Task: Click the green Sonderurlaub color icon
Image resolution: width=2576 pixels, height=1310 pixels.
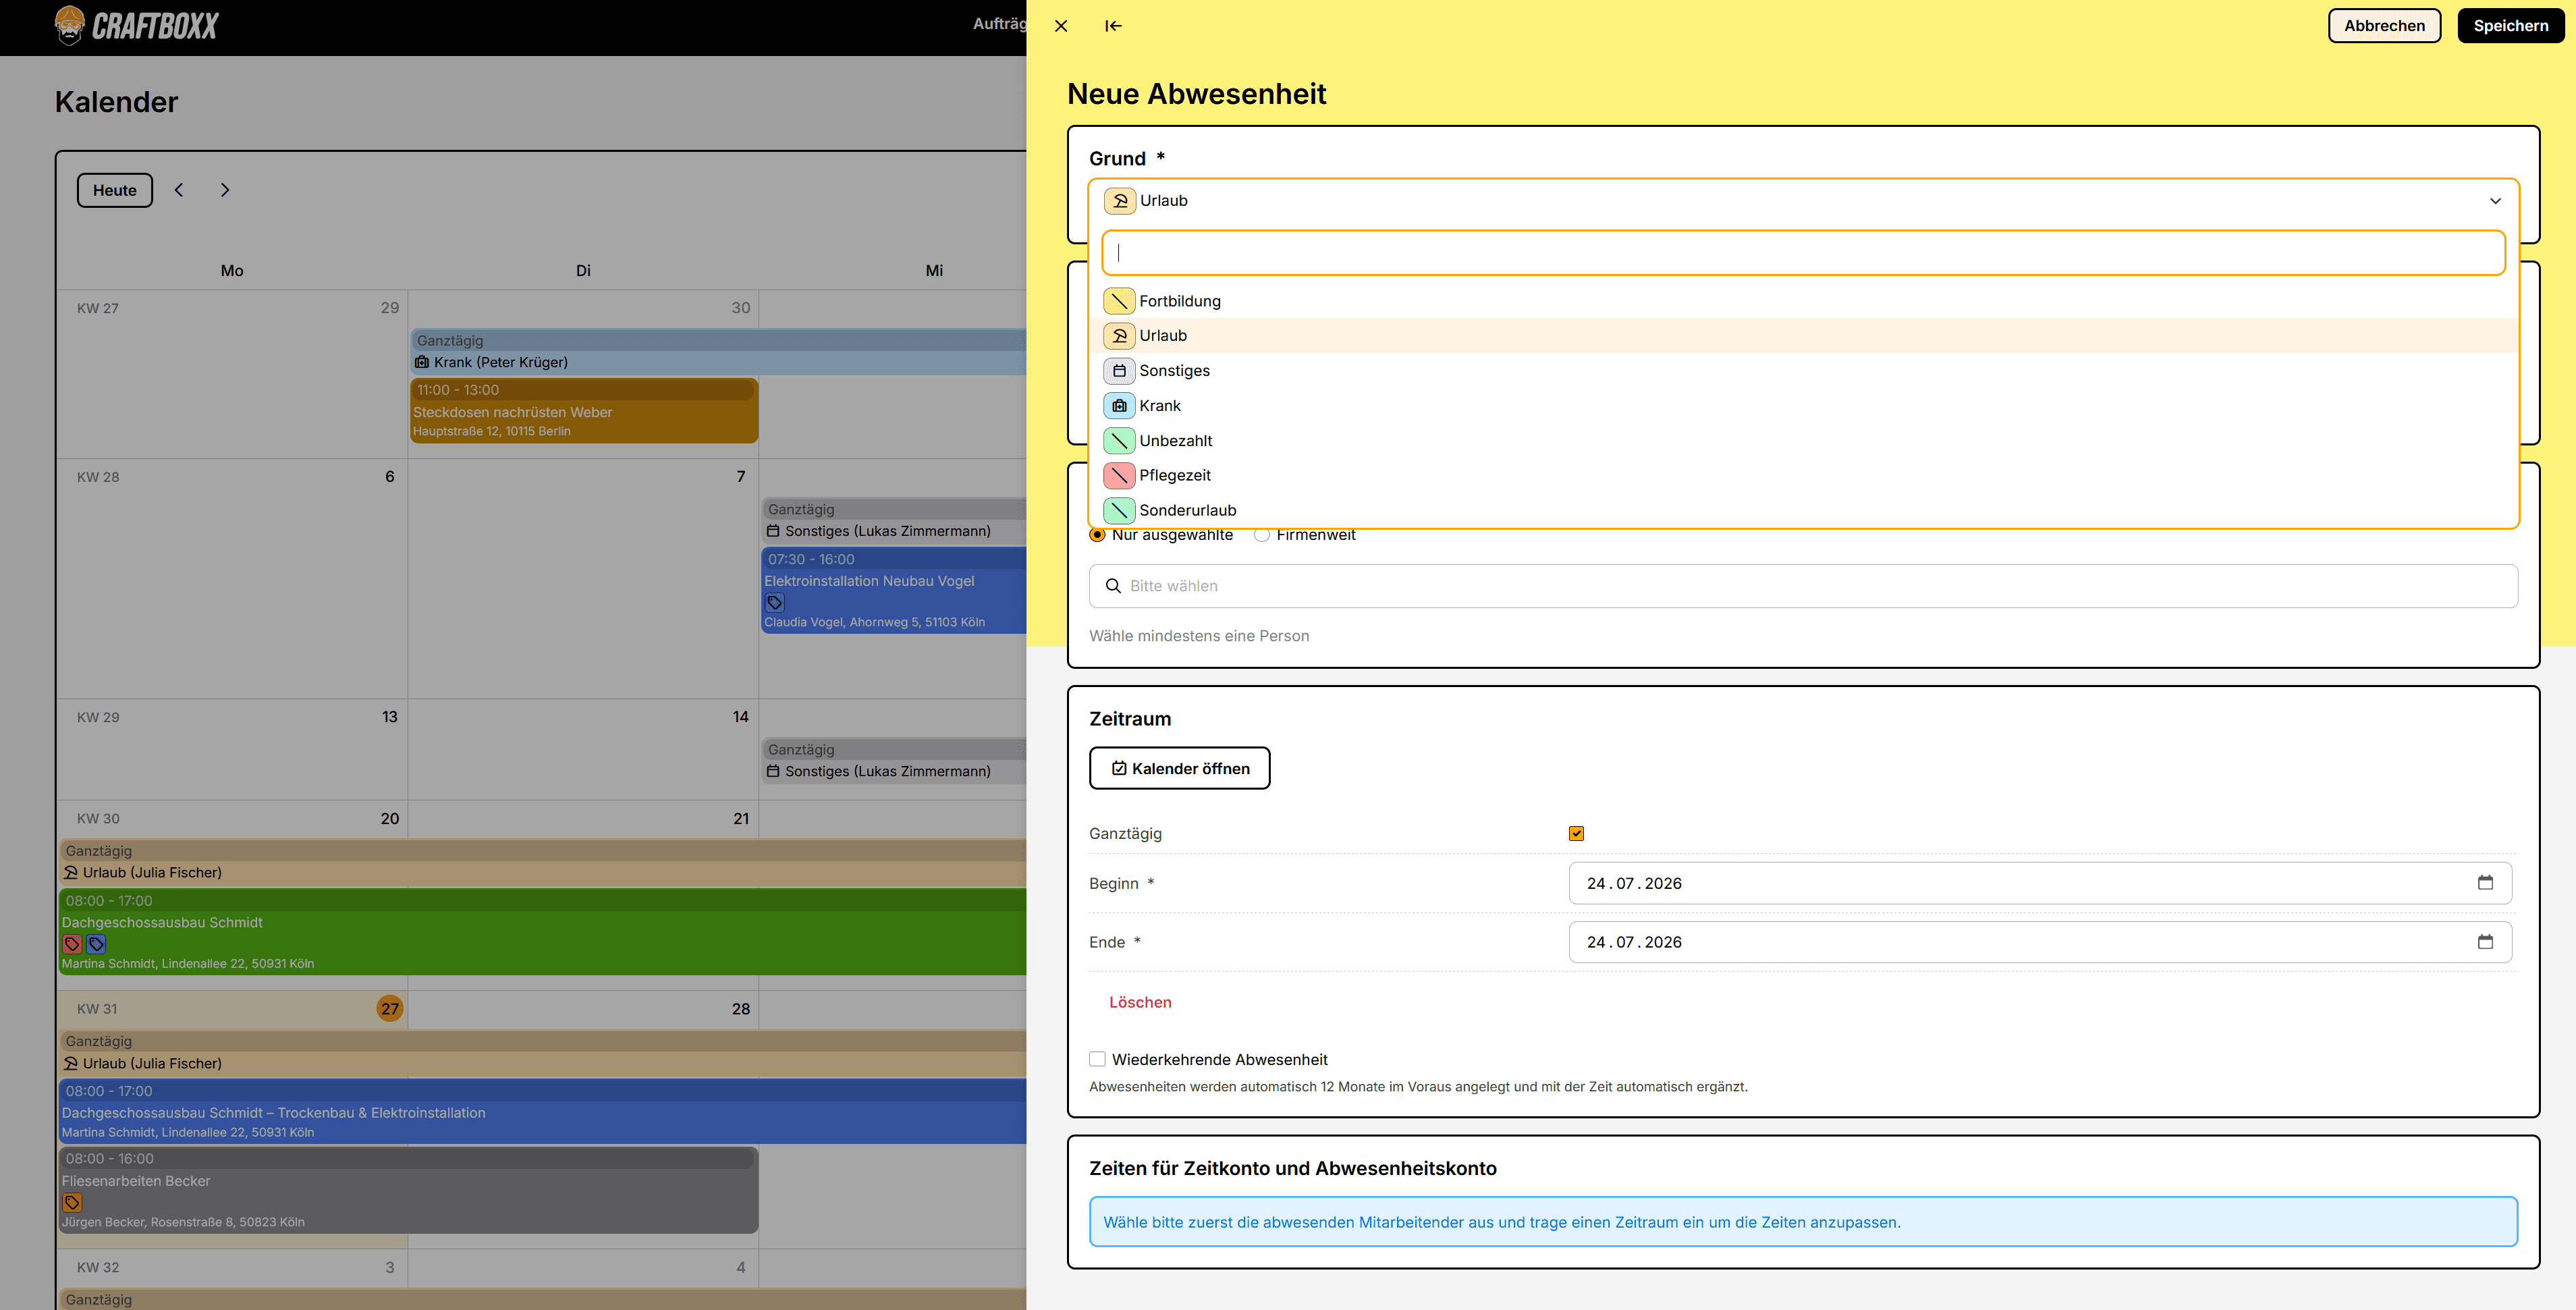Action: (1119, 510)
